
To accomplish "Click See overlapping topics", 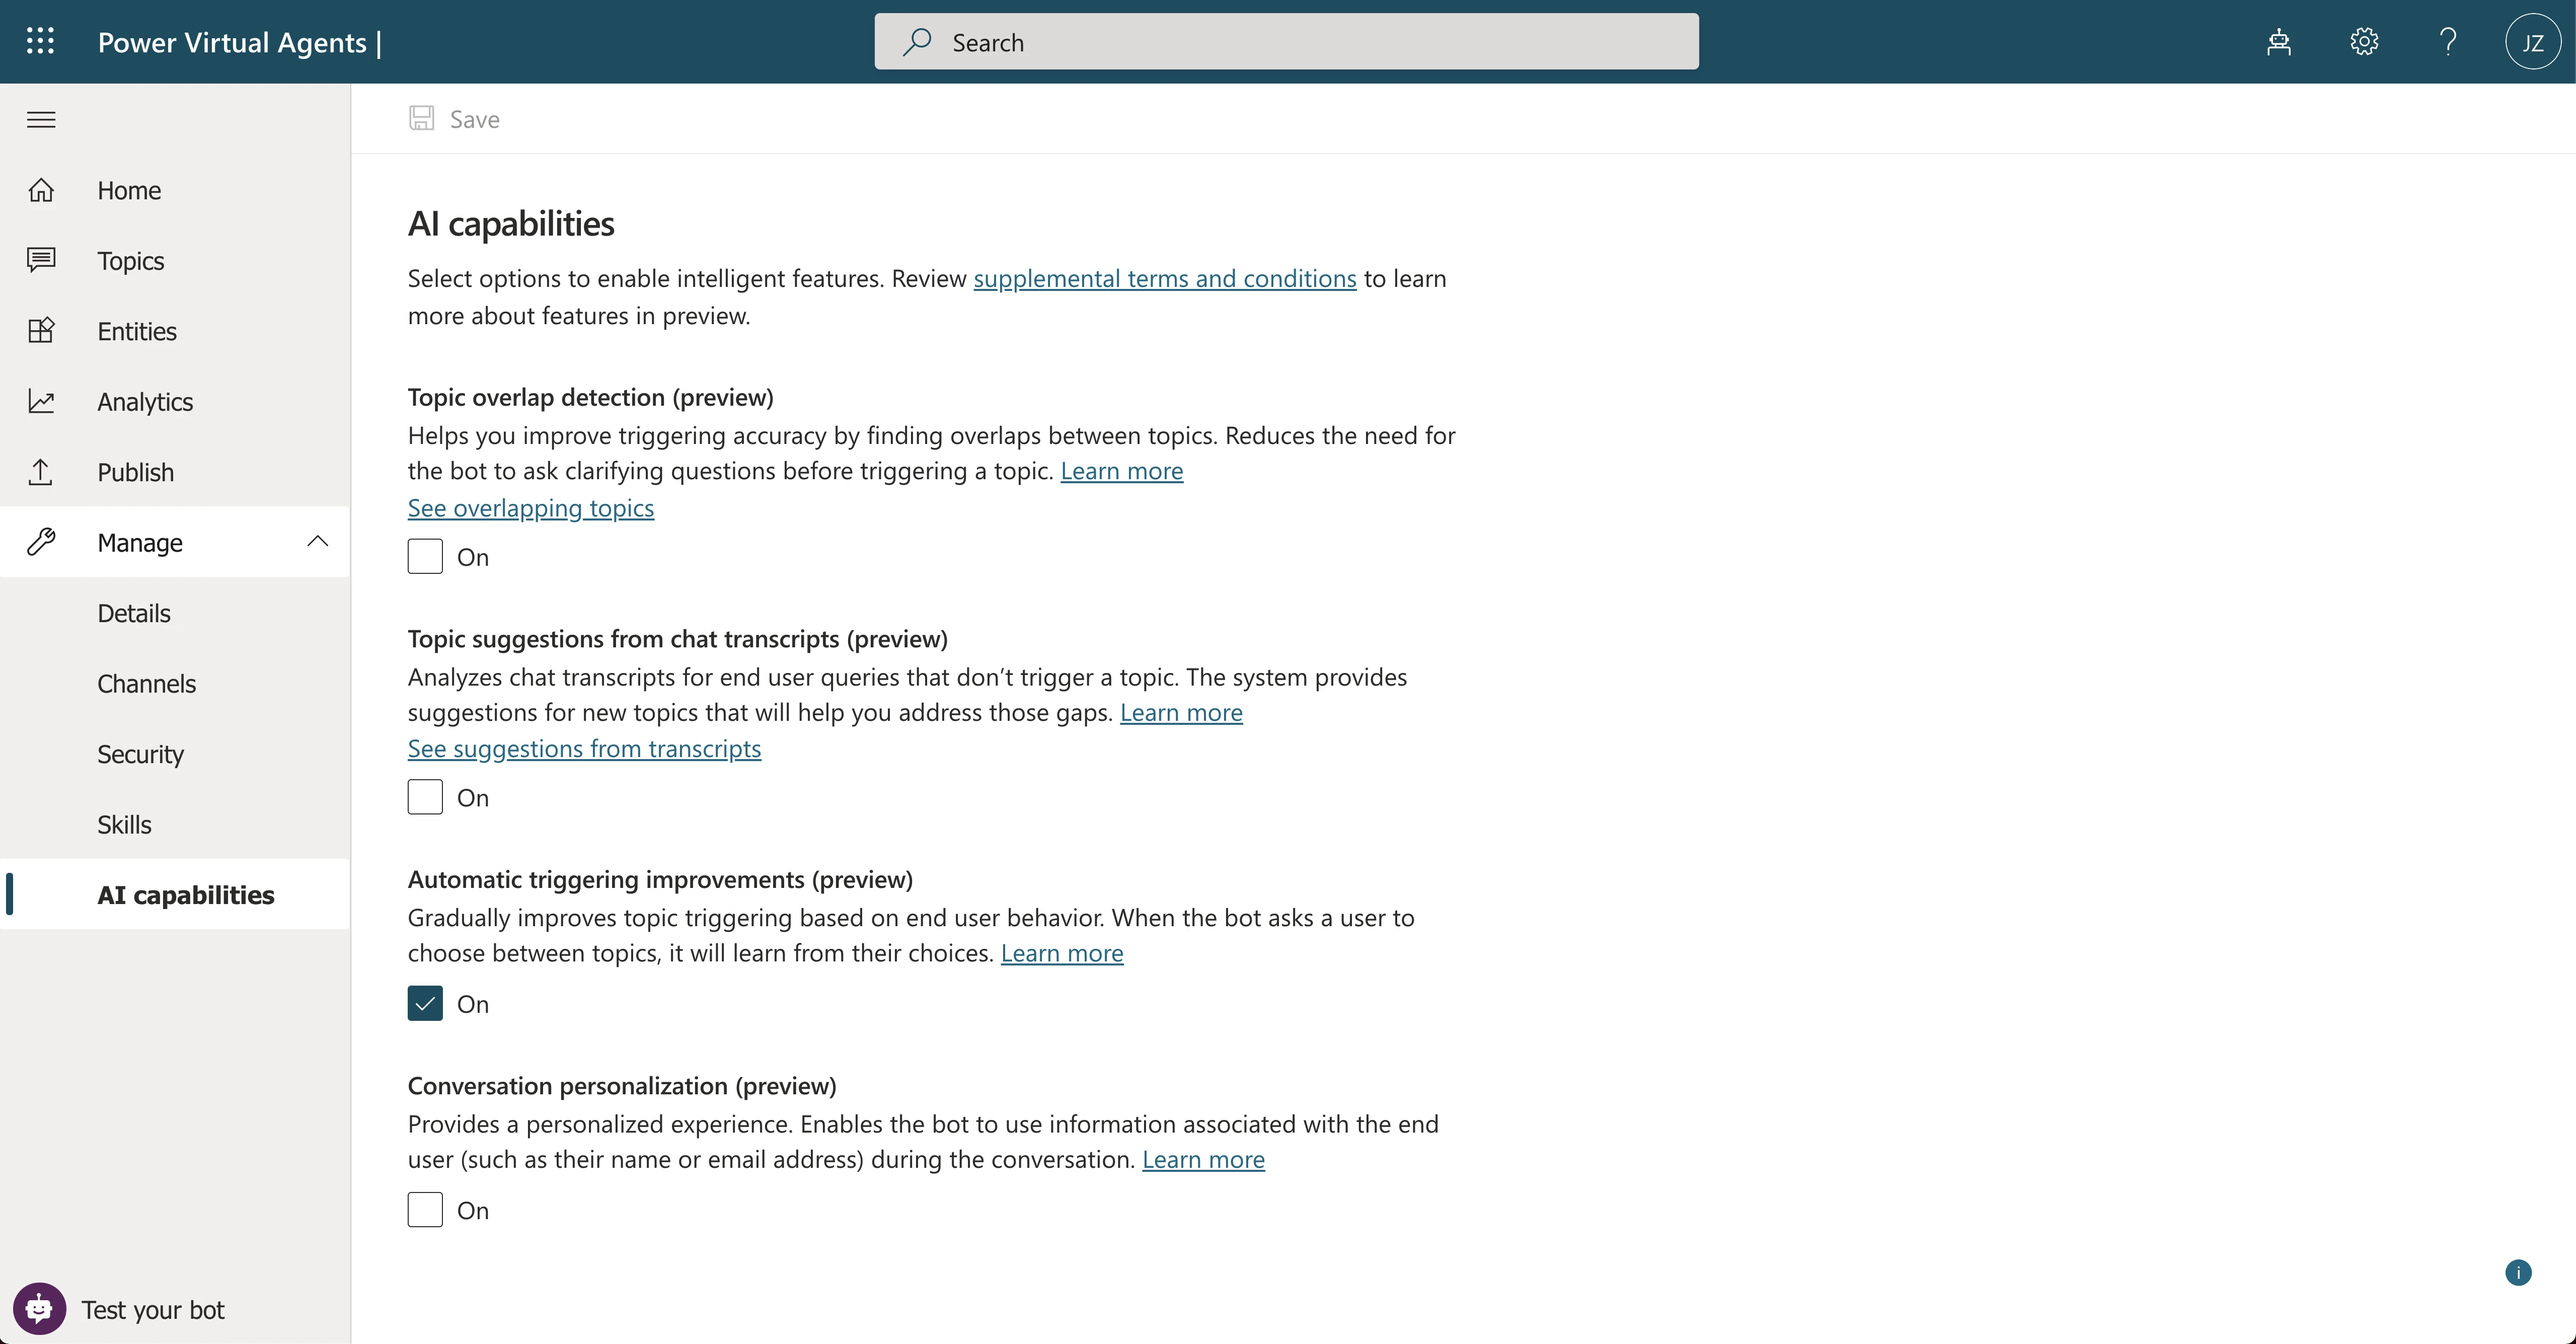I will click(x=530, y=508).
